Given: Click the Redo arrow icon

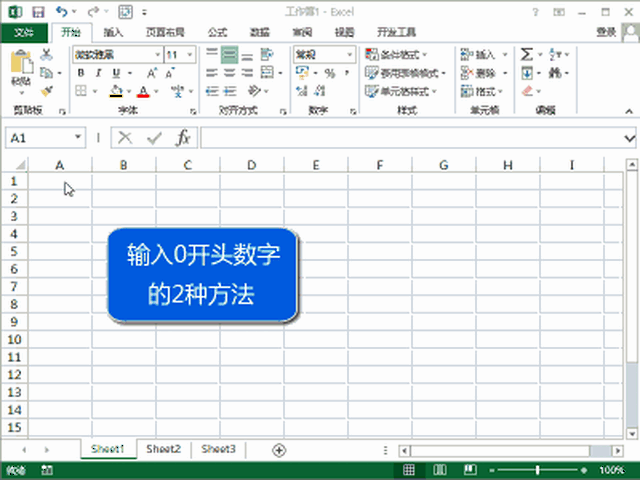Looking at the screenshot, I should point(93,12).
